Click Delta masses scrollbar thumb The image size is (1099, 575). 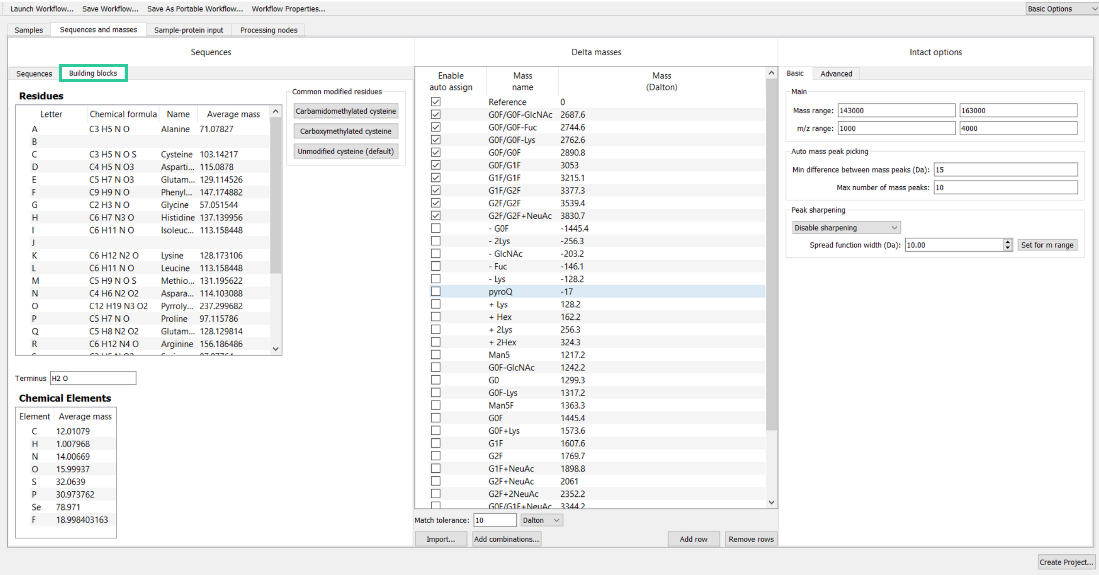[772, 254]
